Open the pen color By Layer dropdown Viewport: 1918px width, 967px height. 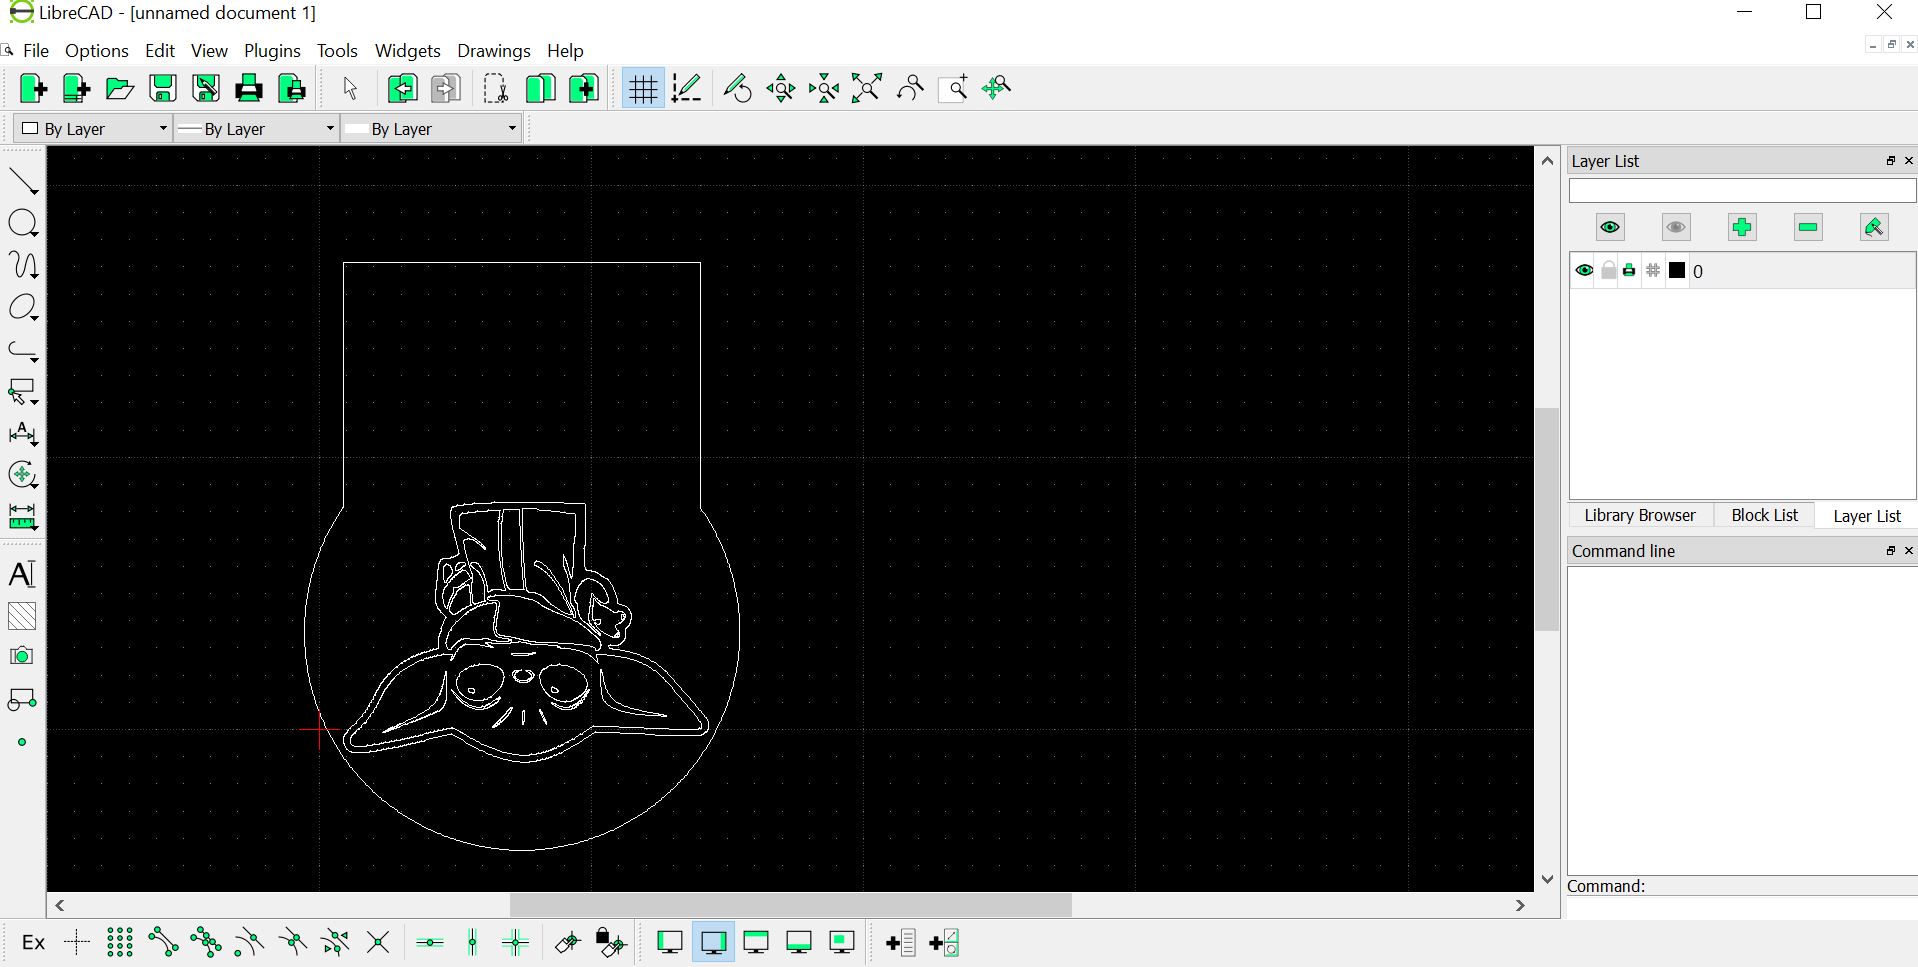click(x=93, y=128)
